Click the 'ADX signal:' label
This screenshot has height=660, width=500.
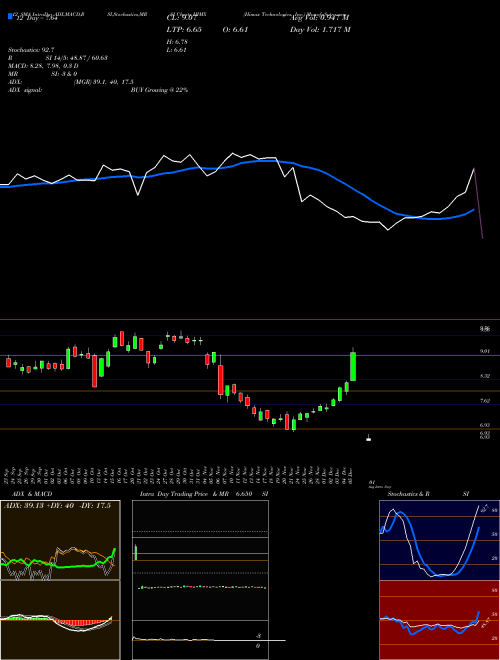(x=25, y=90)
